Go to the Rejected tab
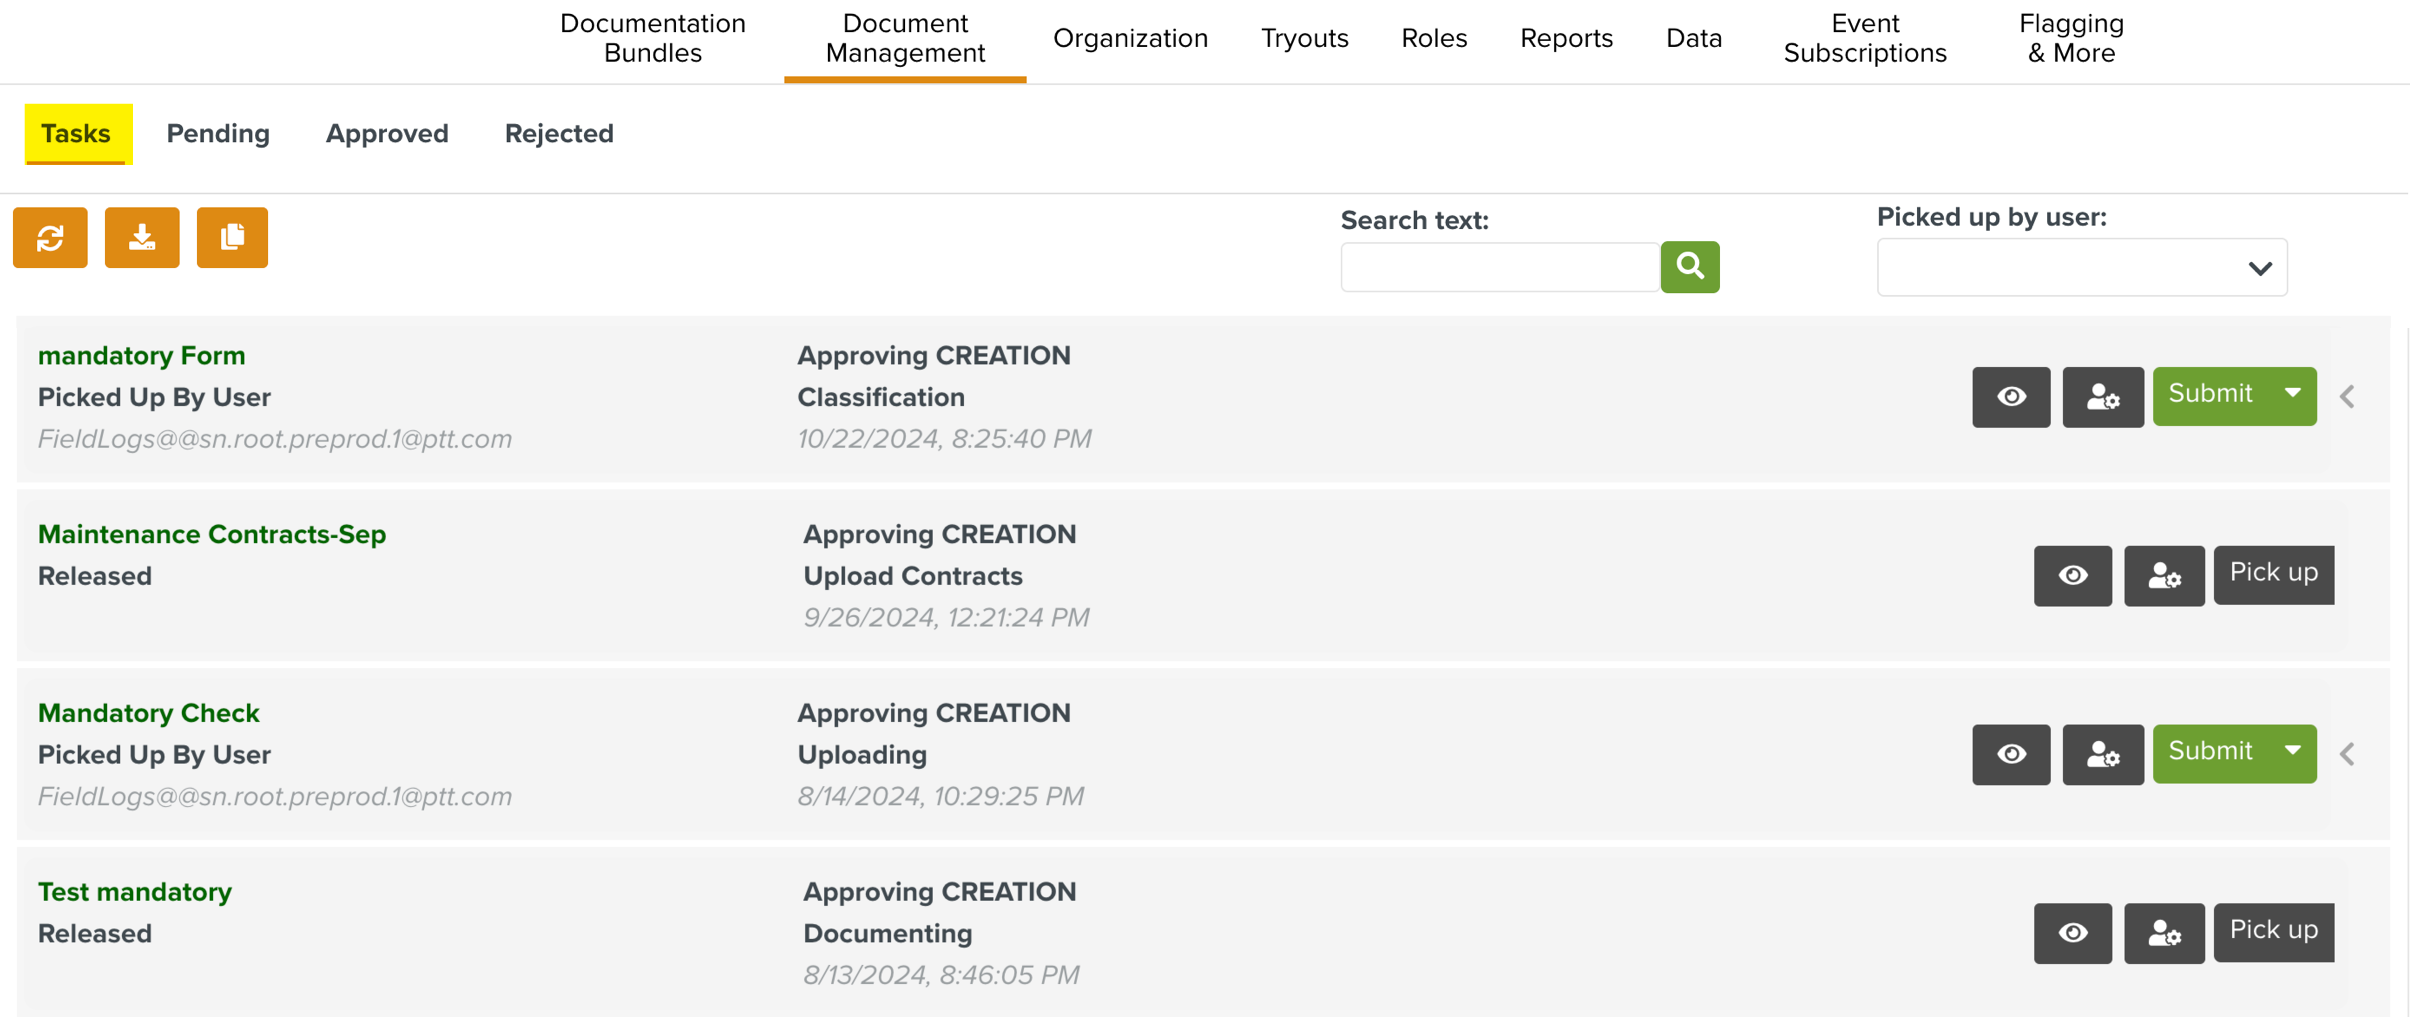 coord(559,134)
